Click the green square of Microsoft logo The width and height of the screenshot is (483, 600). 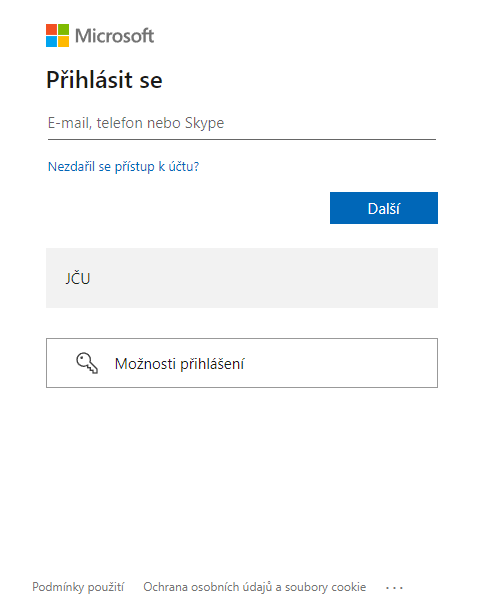click(x=64, y=29)
